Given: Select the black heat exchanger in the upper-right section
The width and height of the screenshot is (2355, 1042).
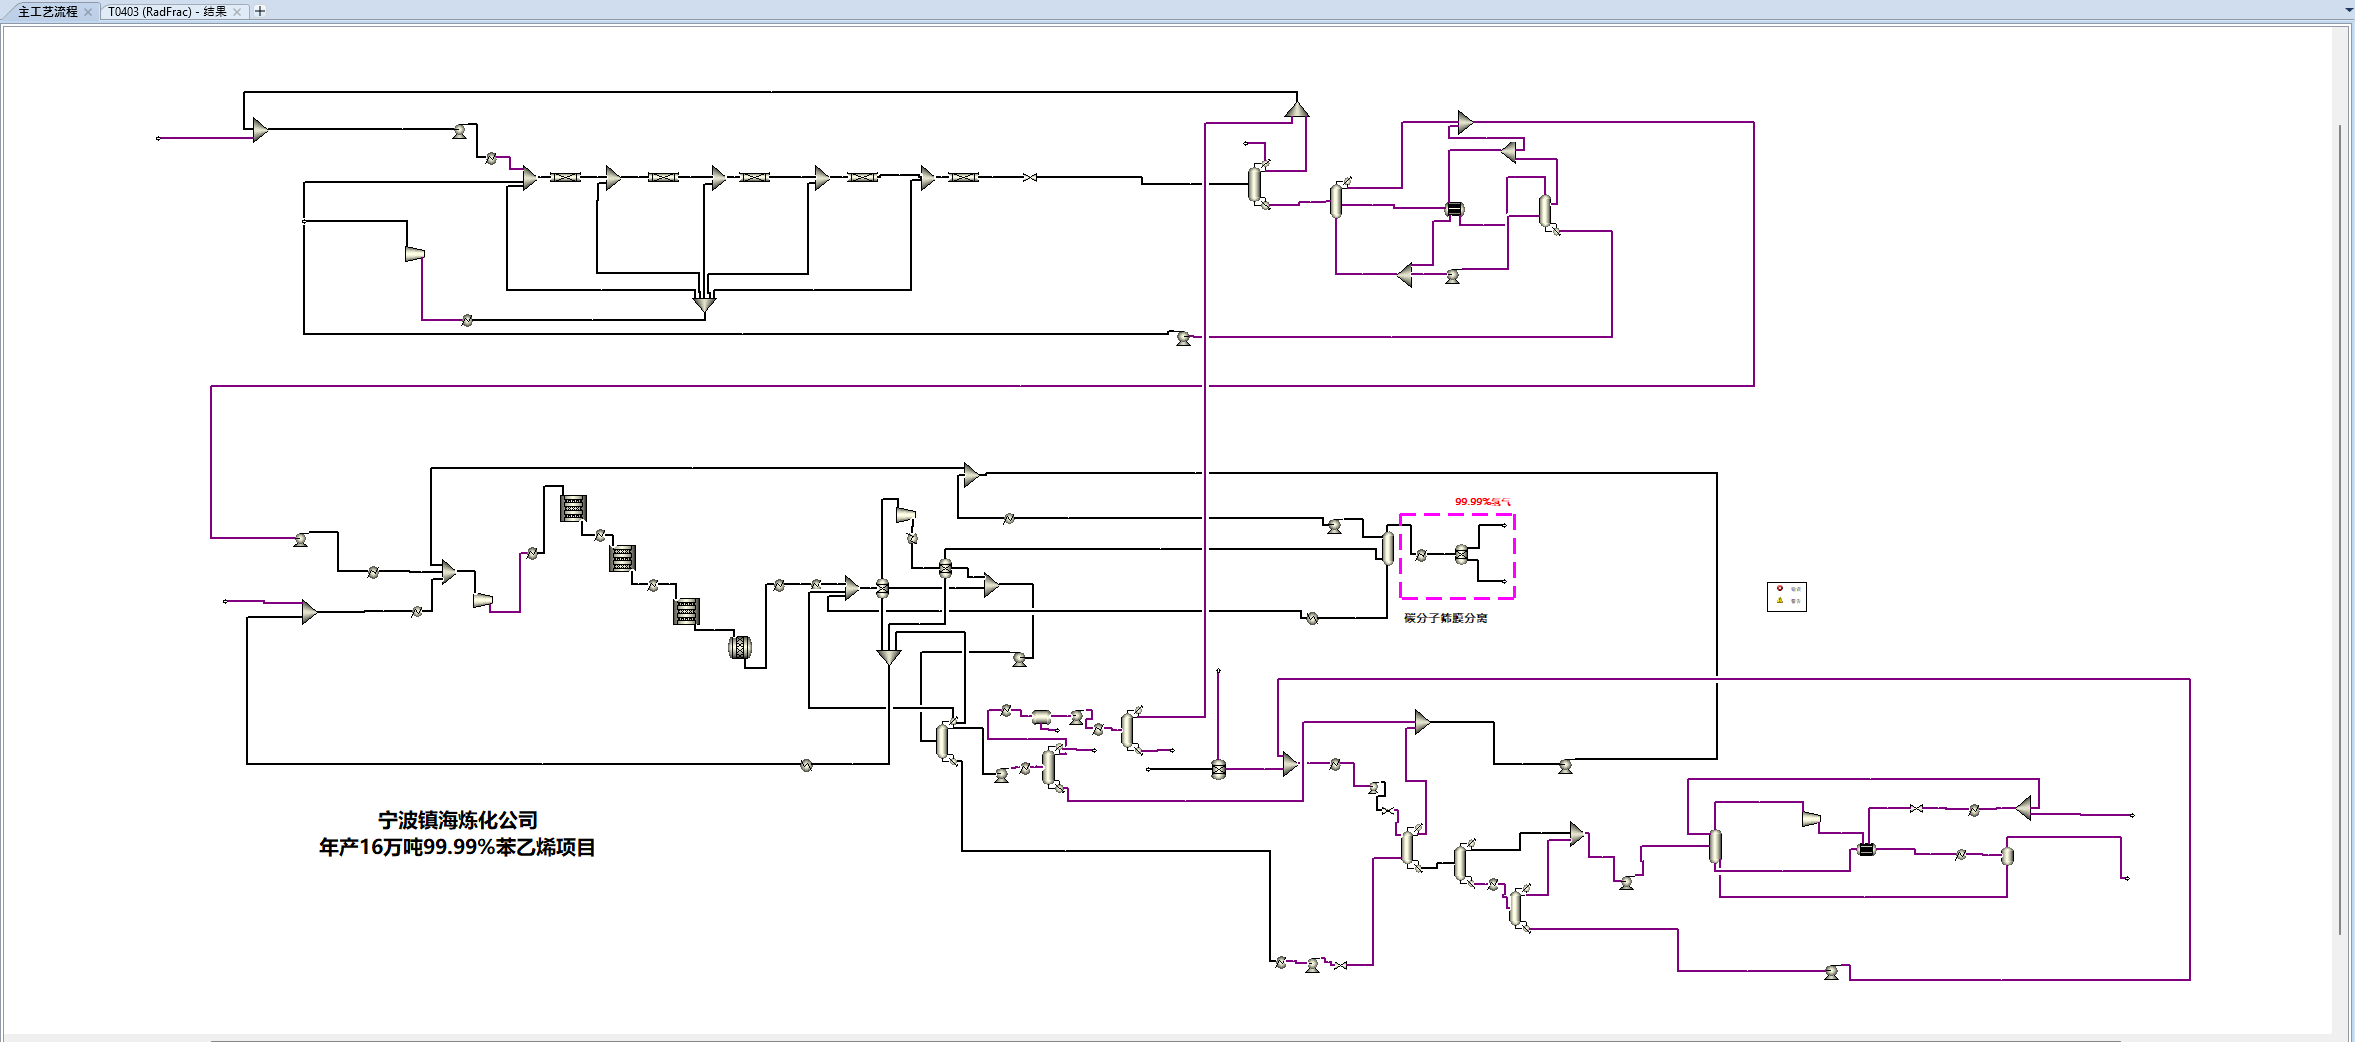Looking at the screenshot, I should click(x=1455, y=209).
